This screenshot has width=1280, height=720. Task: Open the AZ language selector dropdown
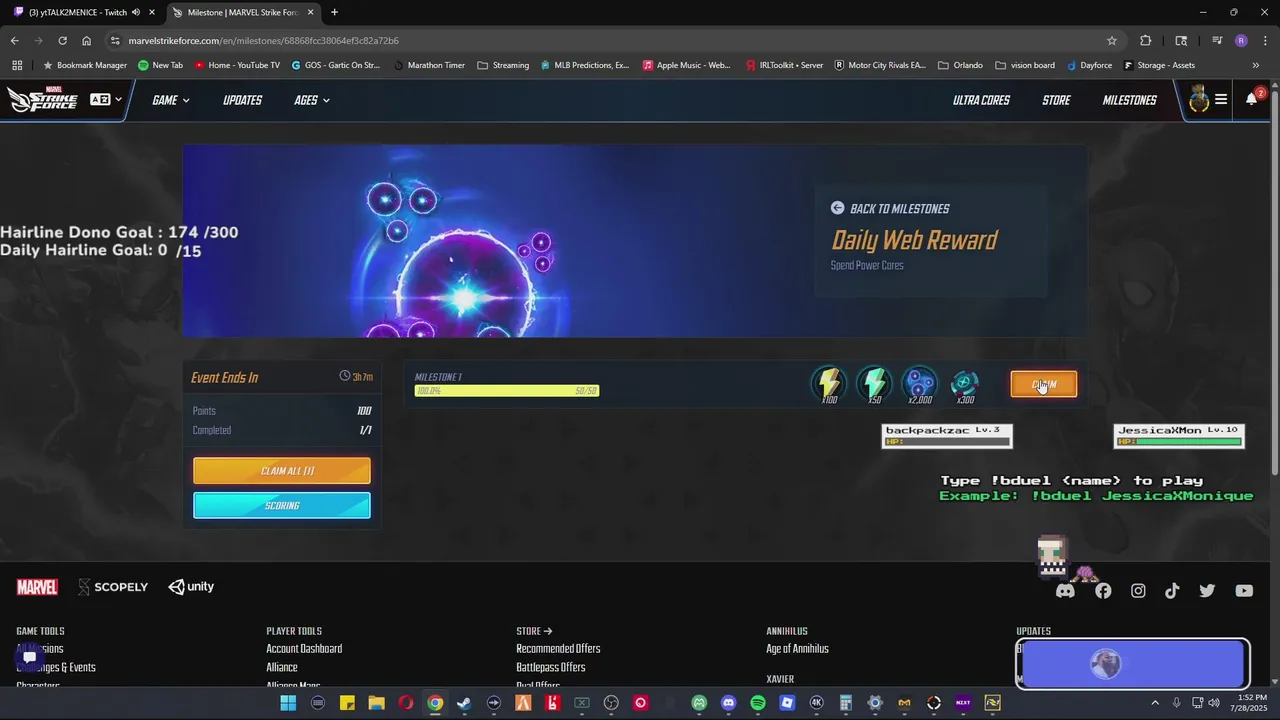pos(106,99)
